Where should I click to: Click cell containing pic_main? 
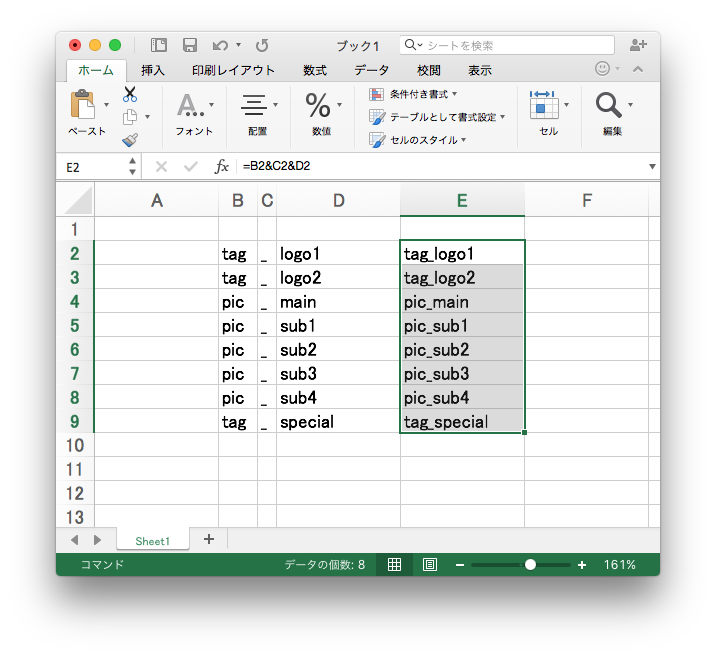462,301
